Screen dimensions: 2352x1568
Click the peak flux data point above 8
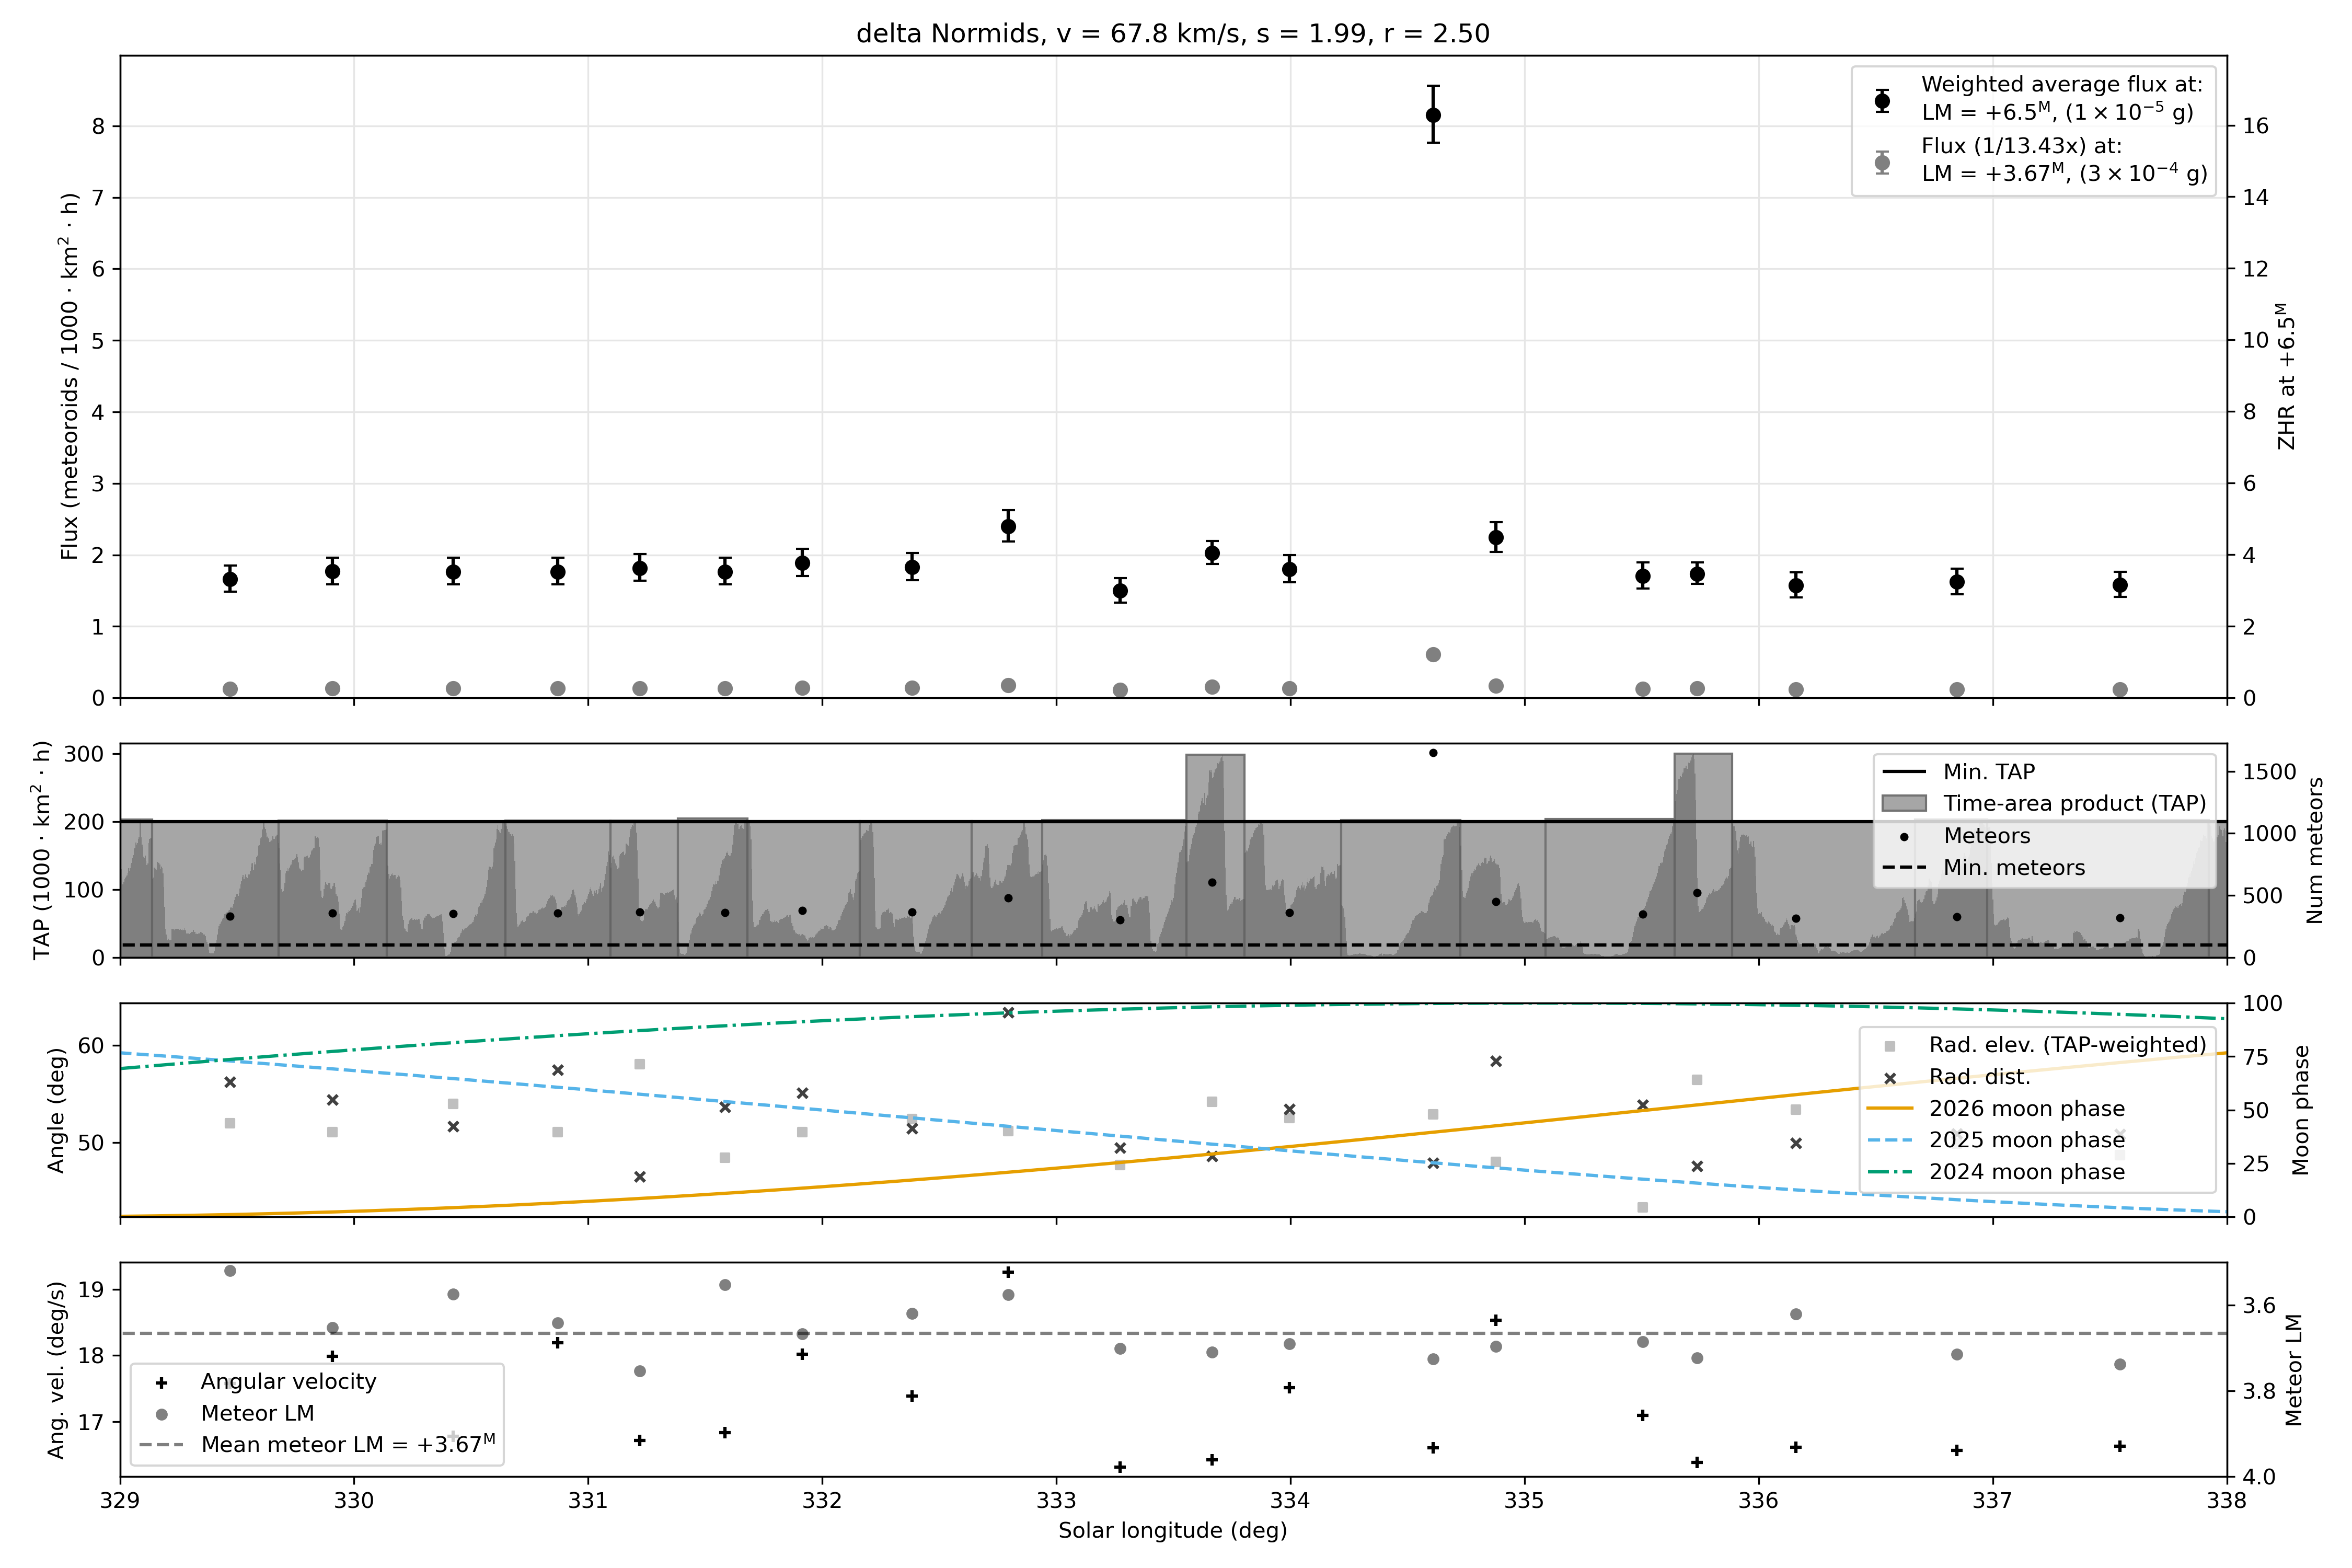[1433, 115]
